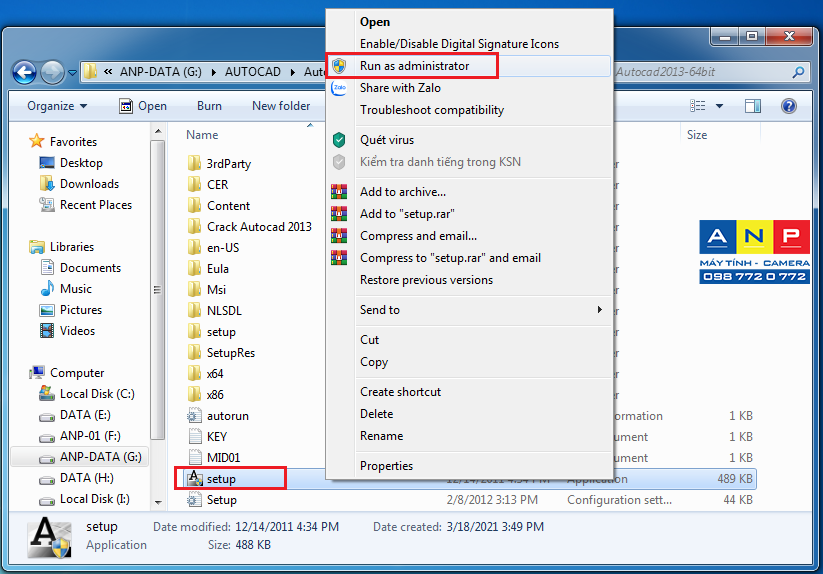Select the KEY text file

(x=207, y=437)
